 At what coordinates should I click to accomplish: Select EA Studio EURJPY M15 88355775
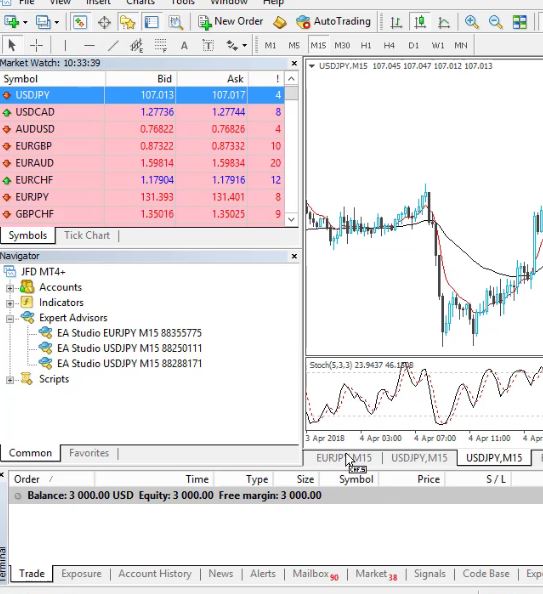(129, 333)
